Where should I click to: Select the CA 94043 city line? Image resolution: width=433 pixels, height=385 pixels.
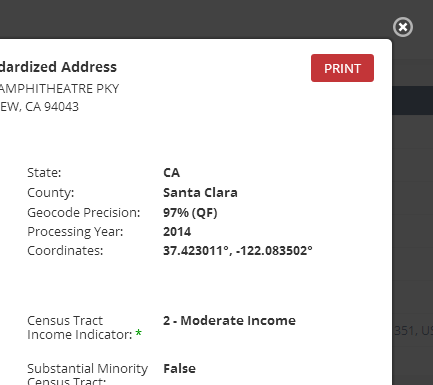click(x=39, y=107)
